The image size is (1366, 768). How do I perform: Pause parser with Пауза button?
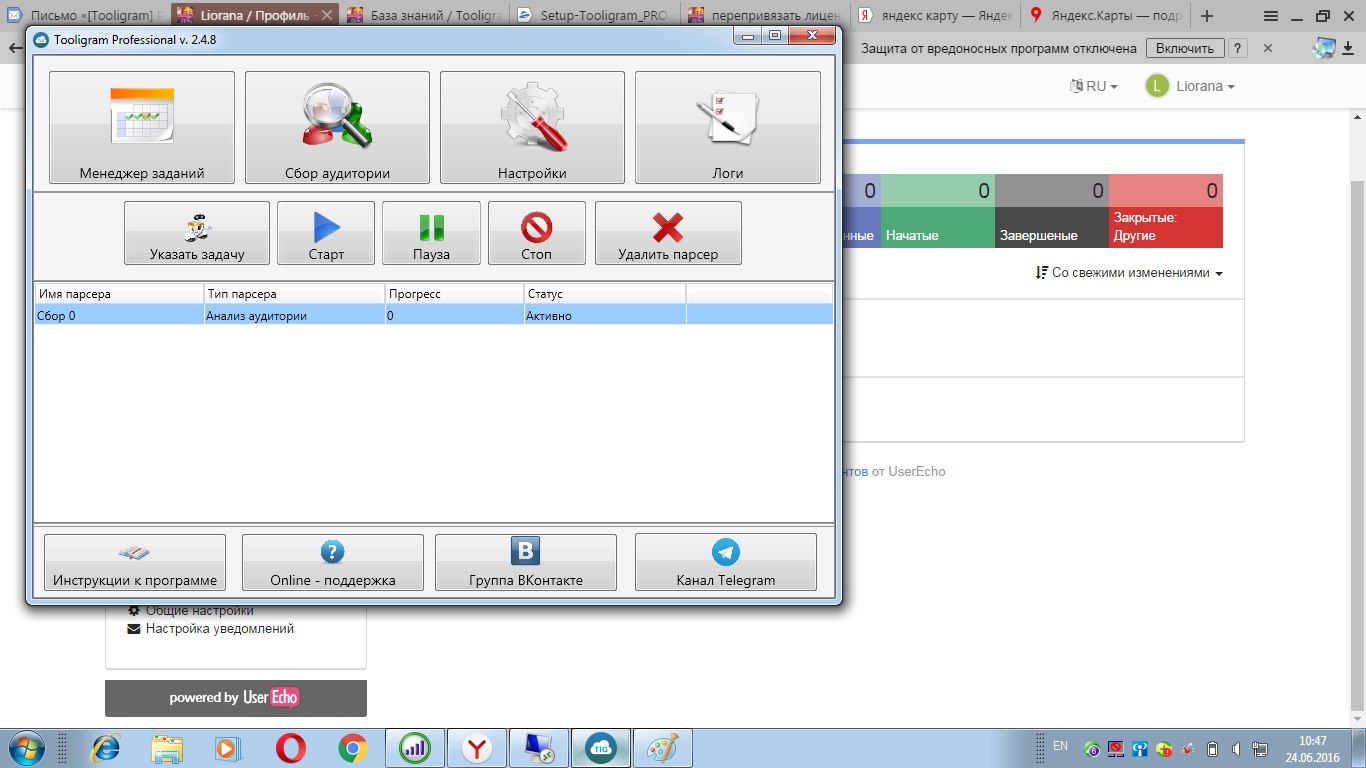(x=431, y=233)
